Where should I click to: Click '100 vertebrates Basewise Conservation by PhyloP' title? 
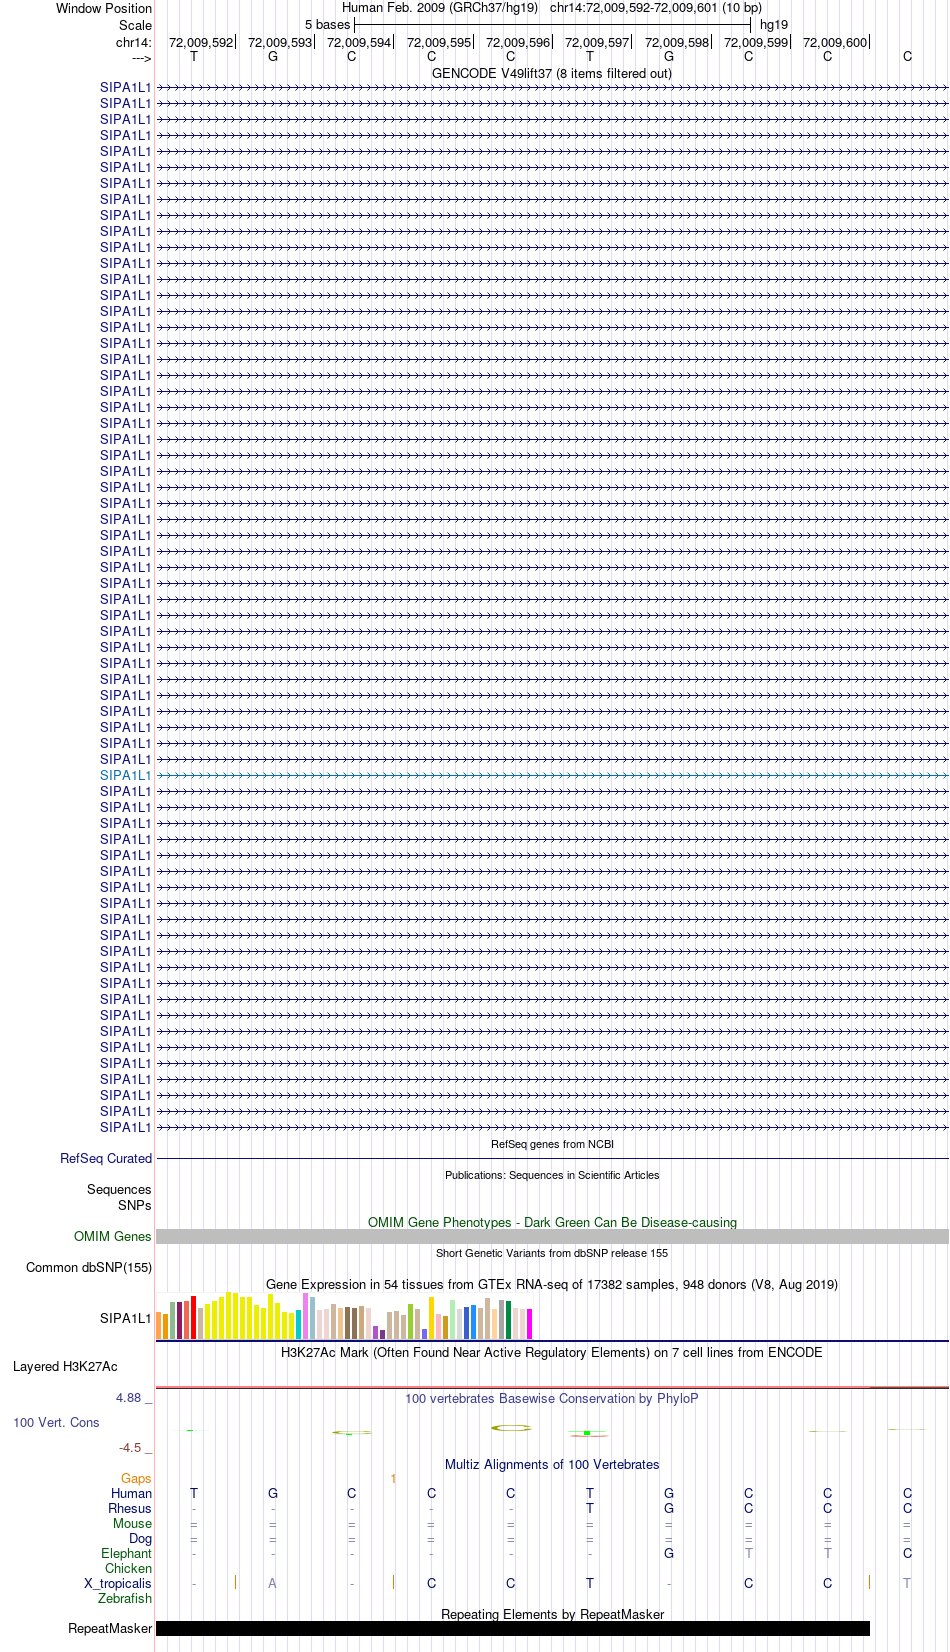click(x=552, y=1398)
